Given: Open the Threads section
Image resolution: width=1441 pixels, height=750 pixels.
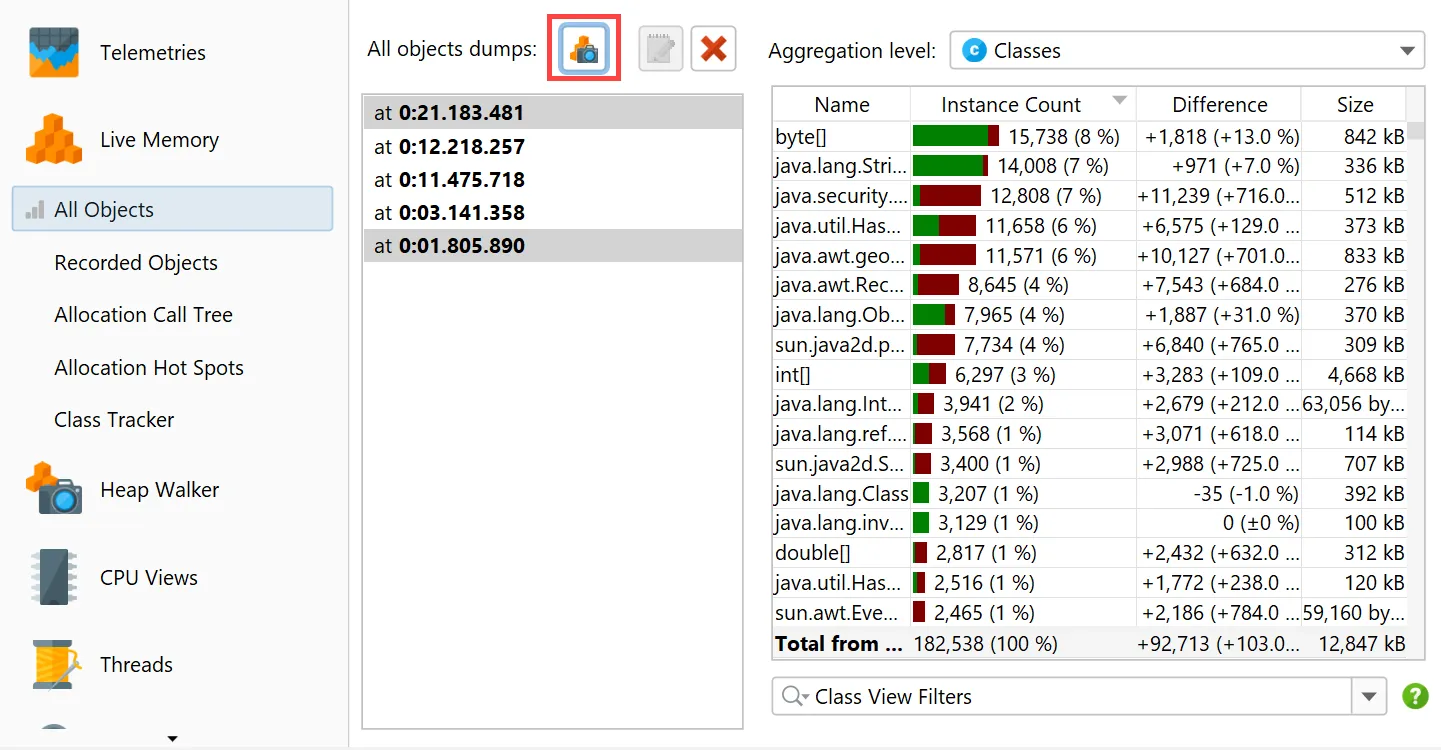Looking at the screenshot, I should [x=101, y=664].
